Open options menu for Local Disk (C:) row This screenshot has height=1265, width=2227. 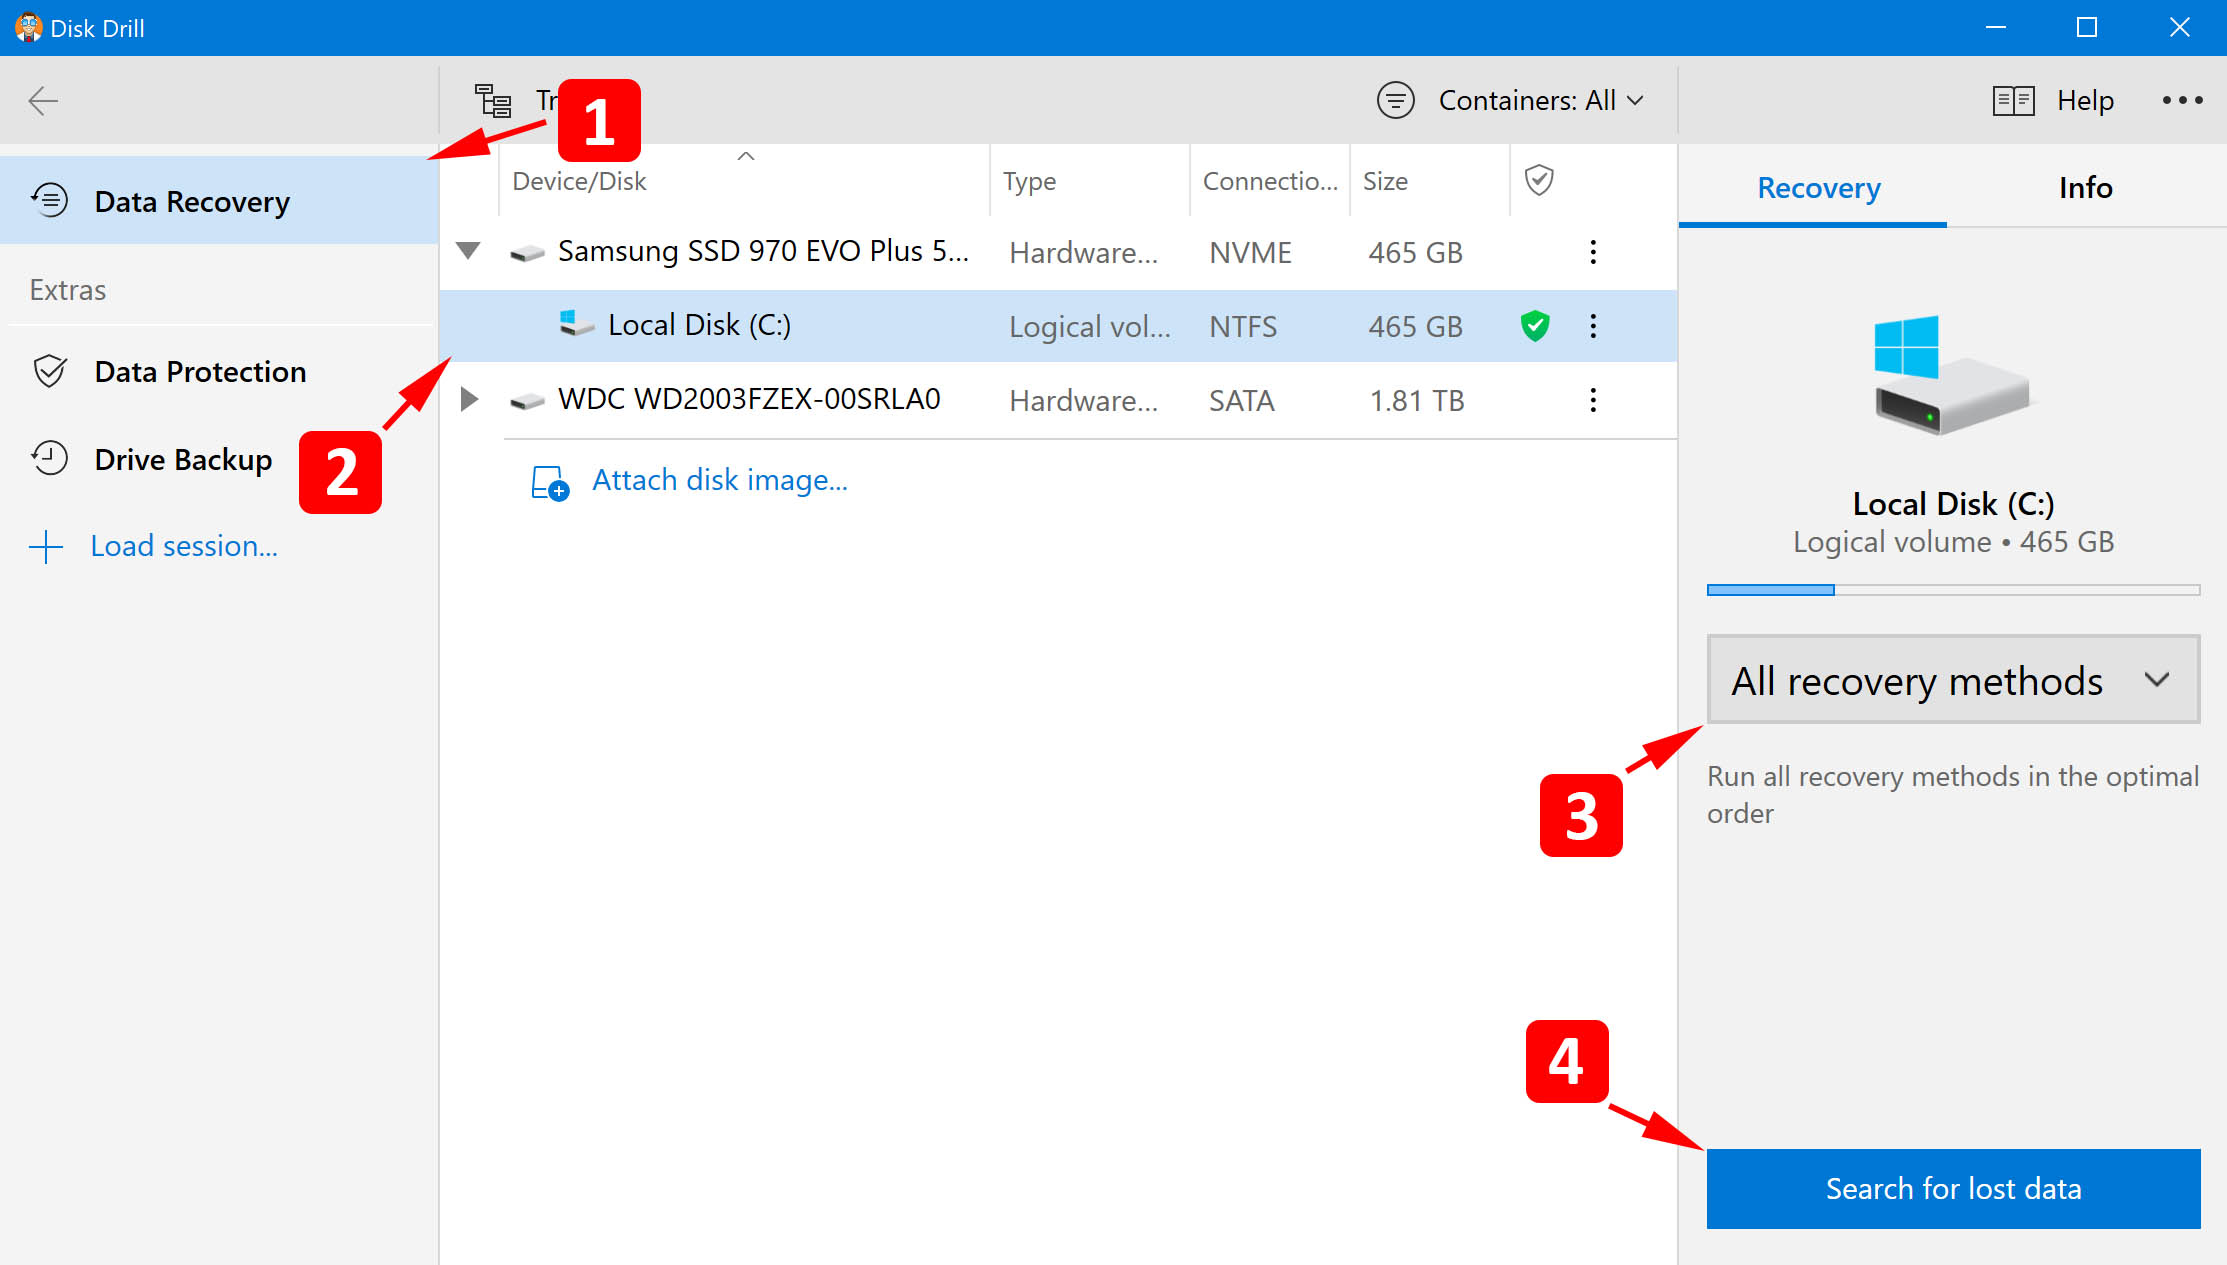[1593, 326]
